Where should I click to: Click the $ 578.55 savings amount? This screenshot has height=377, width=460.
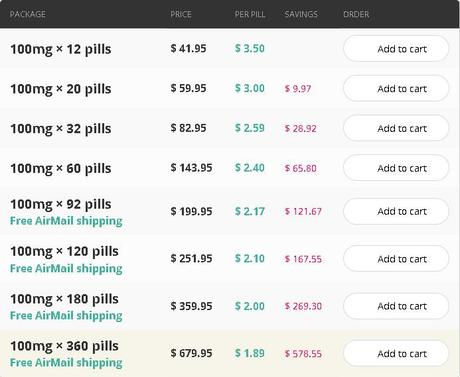pyautogui.click(x=303, y=354)
